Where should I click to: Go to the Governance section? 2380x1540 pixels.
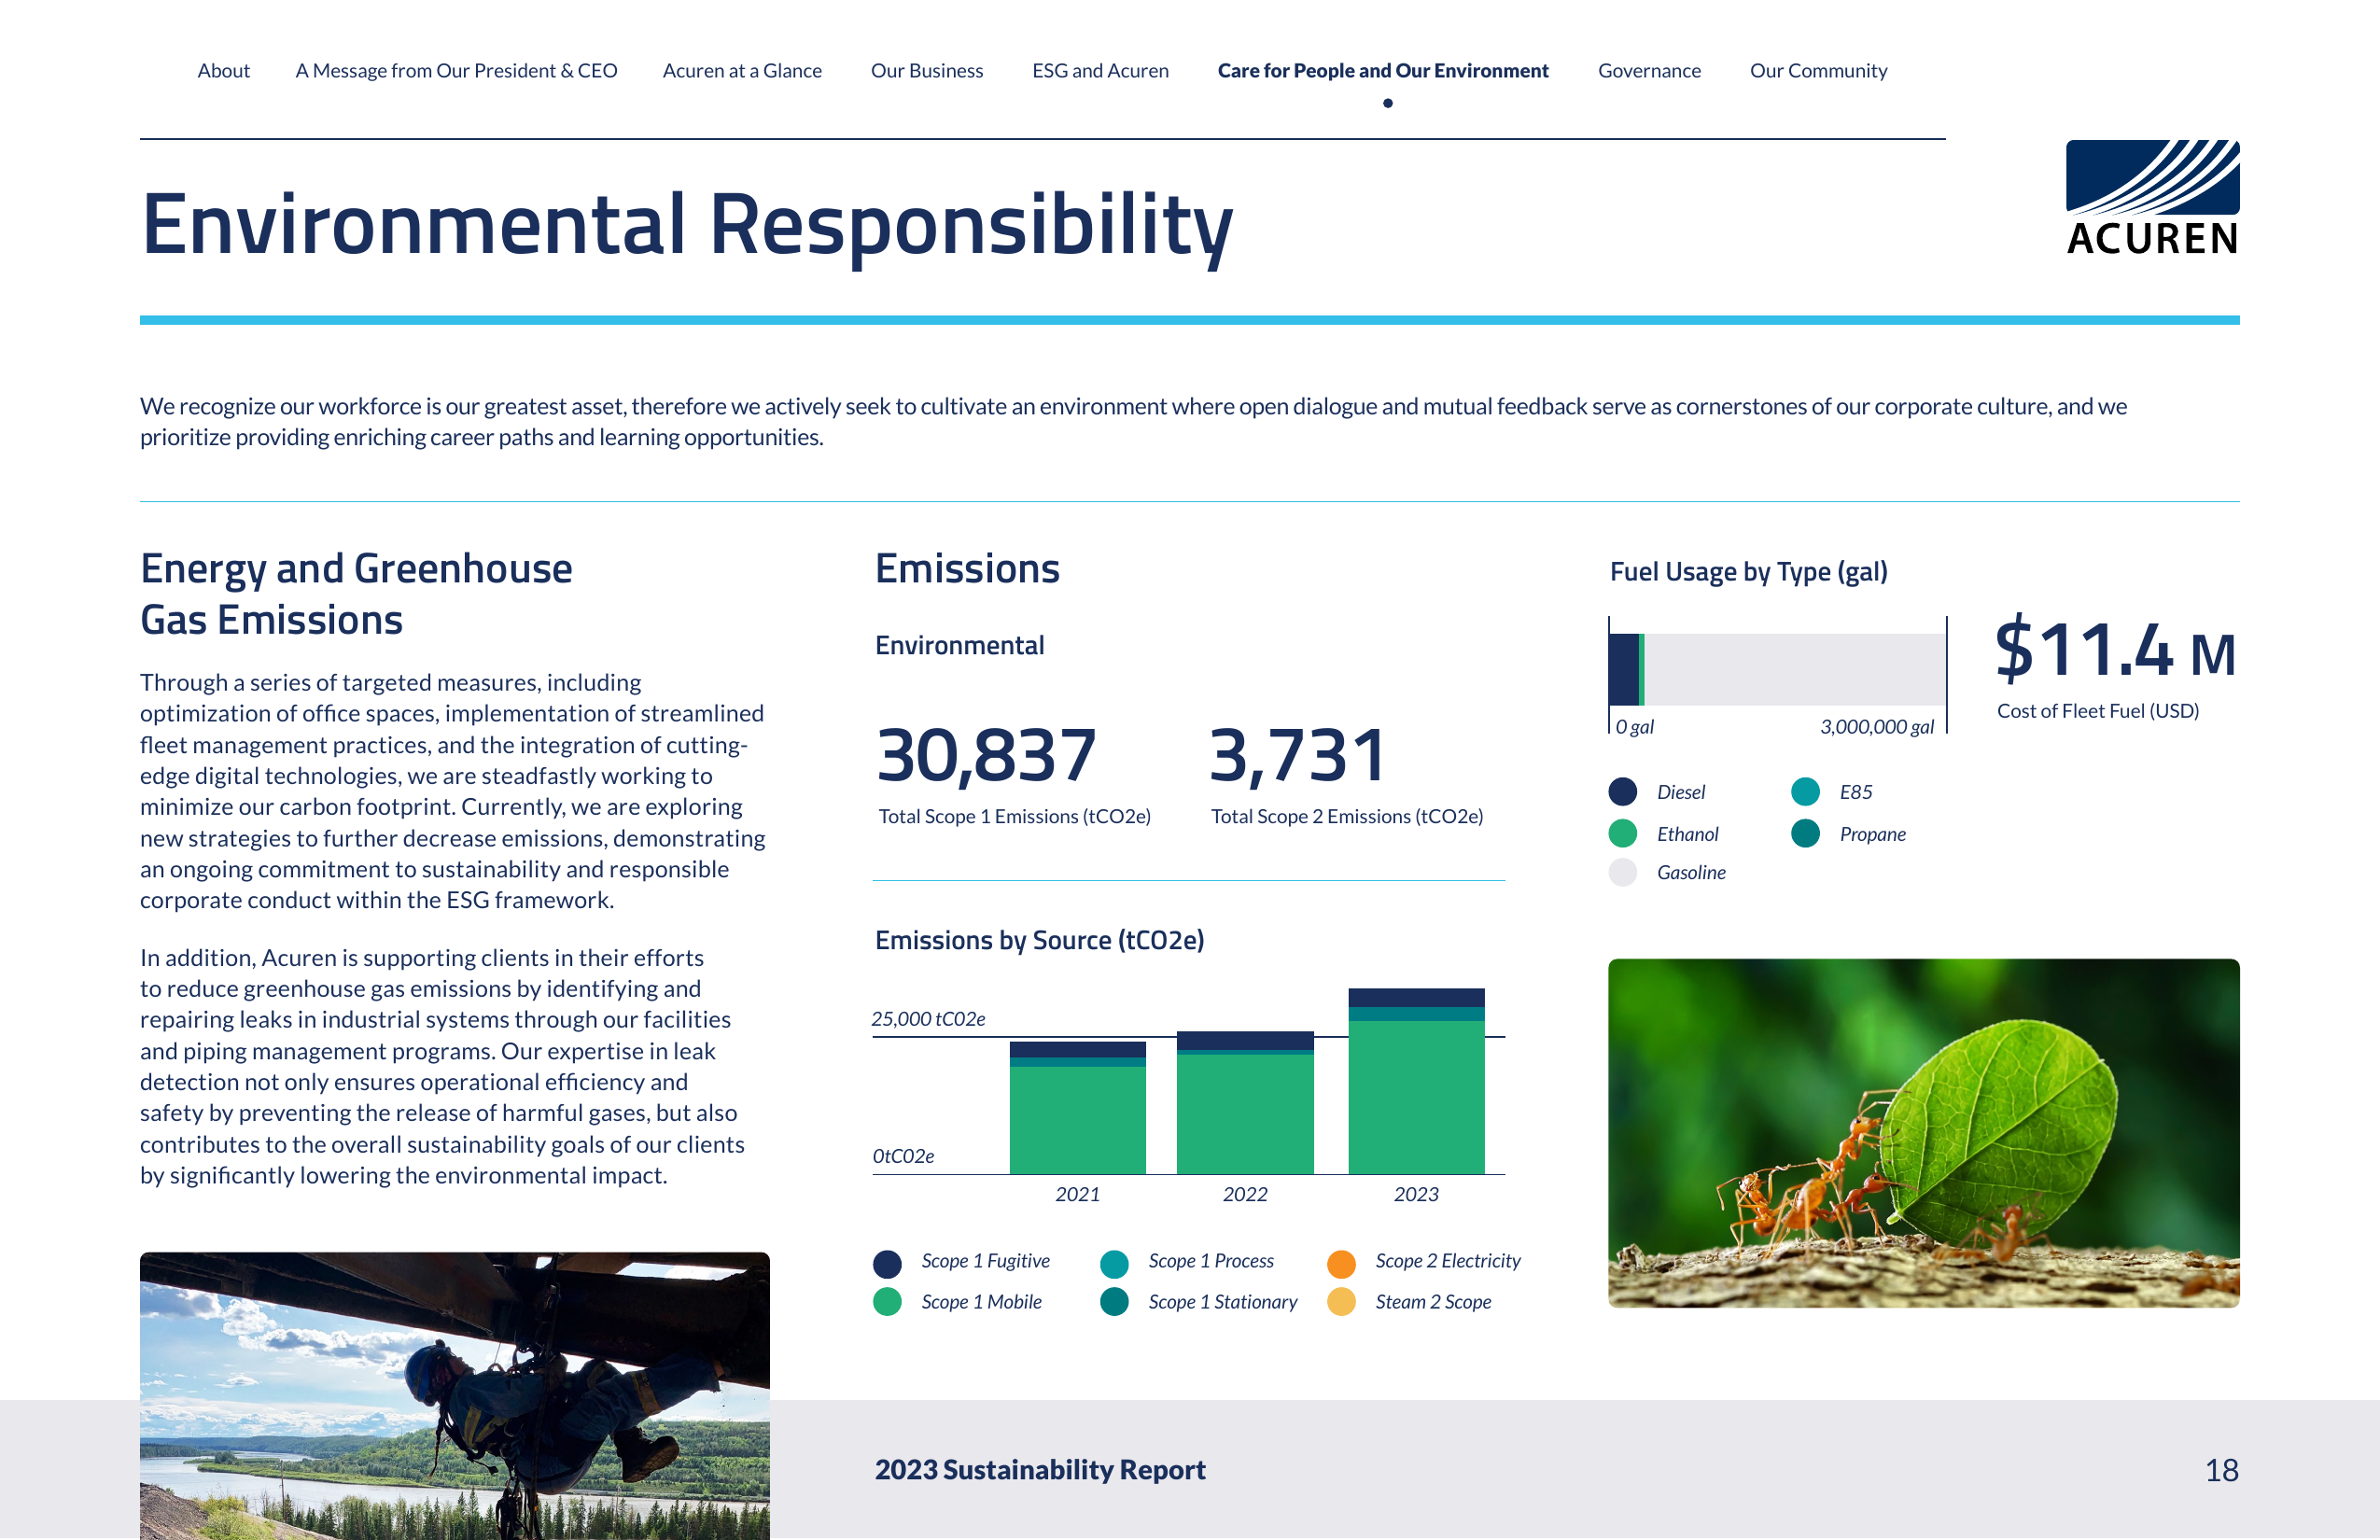click(x=1649, y=71)
